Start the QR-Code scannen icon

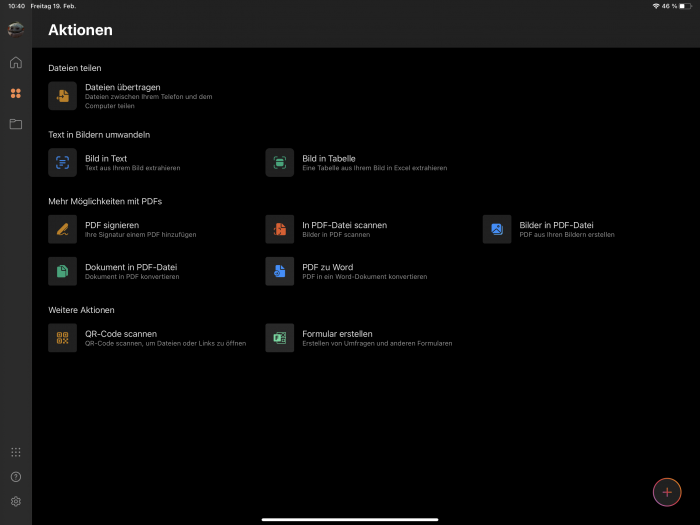62,338
